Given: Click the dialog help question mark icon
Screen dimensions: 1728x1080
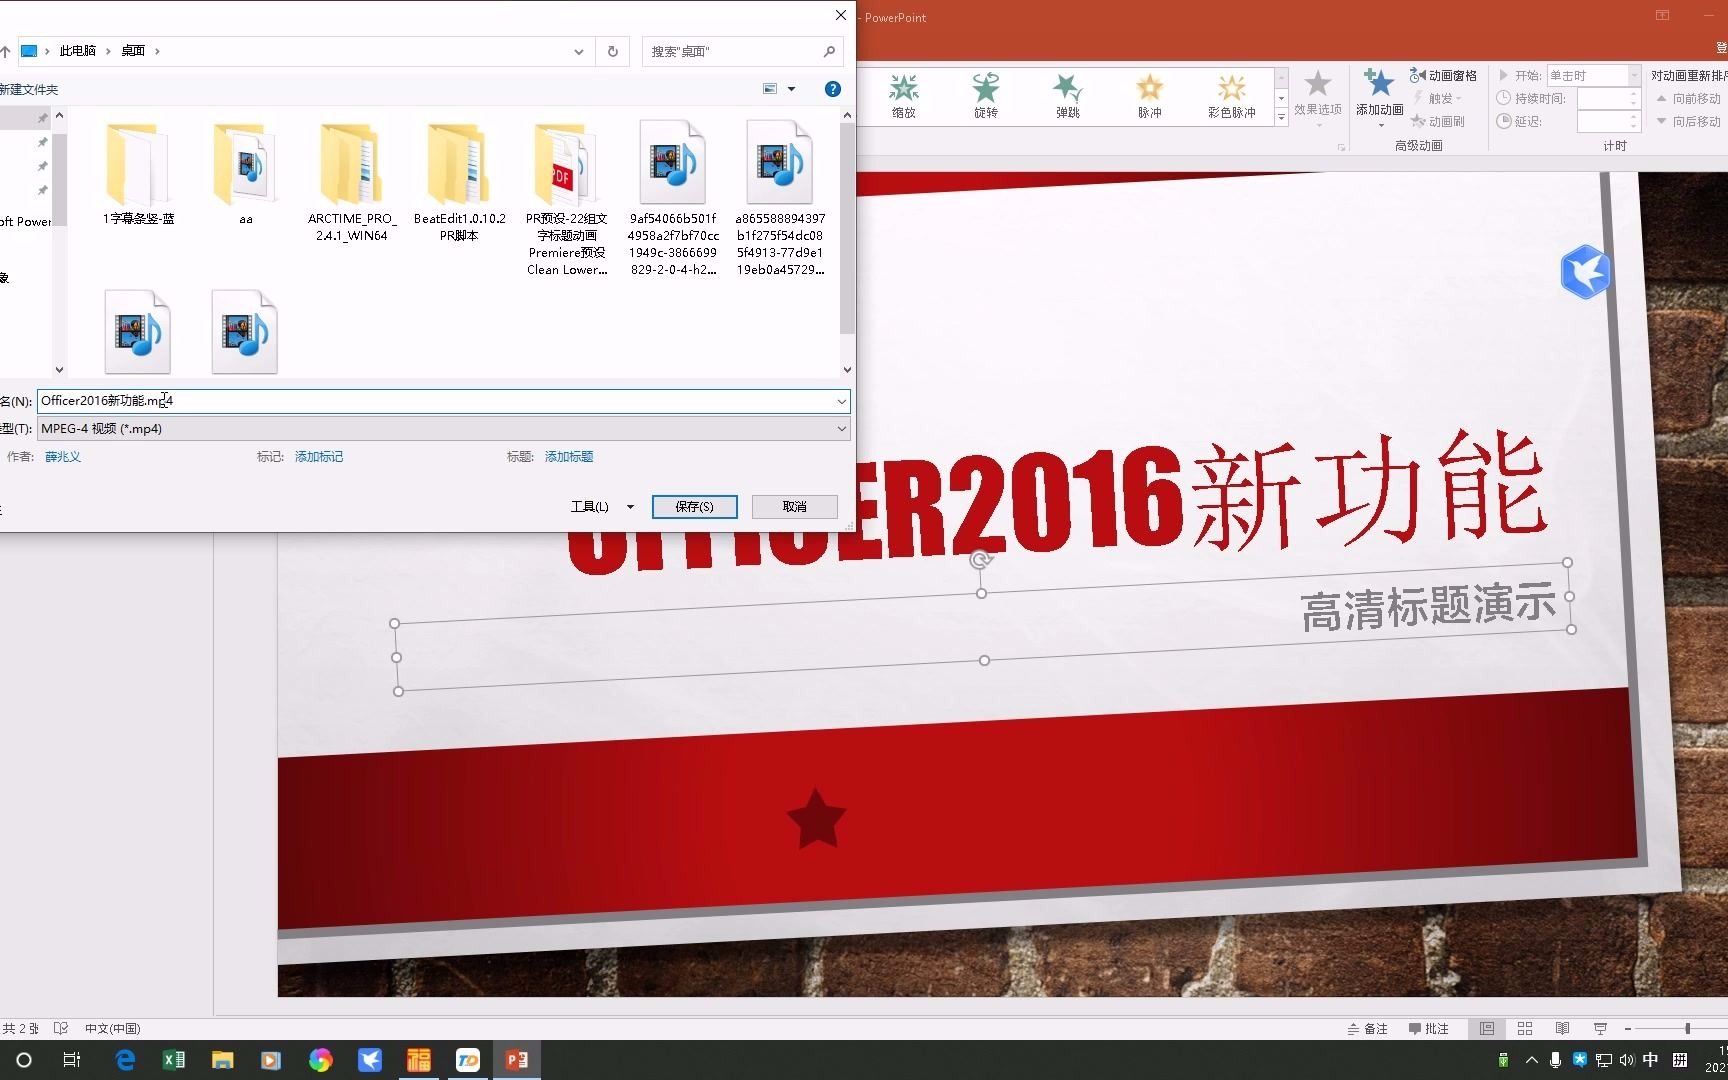Looking at the screenshot, I should pos(832,89).
